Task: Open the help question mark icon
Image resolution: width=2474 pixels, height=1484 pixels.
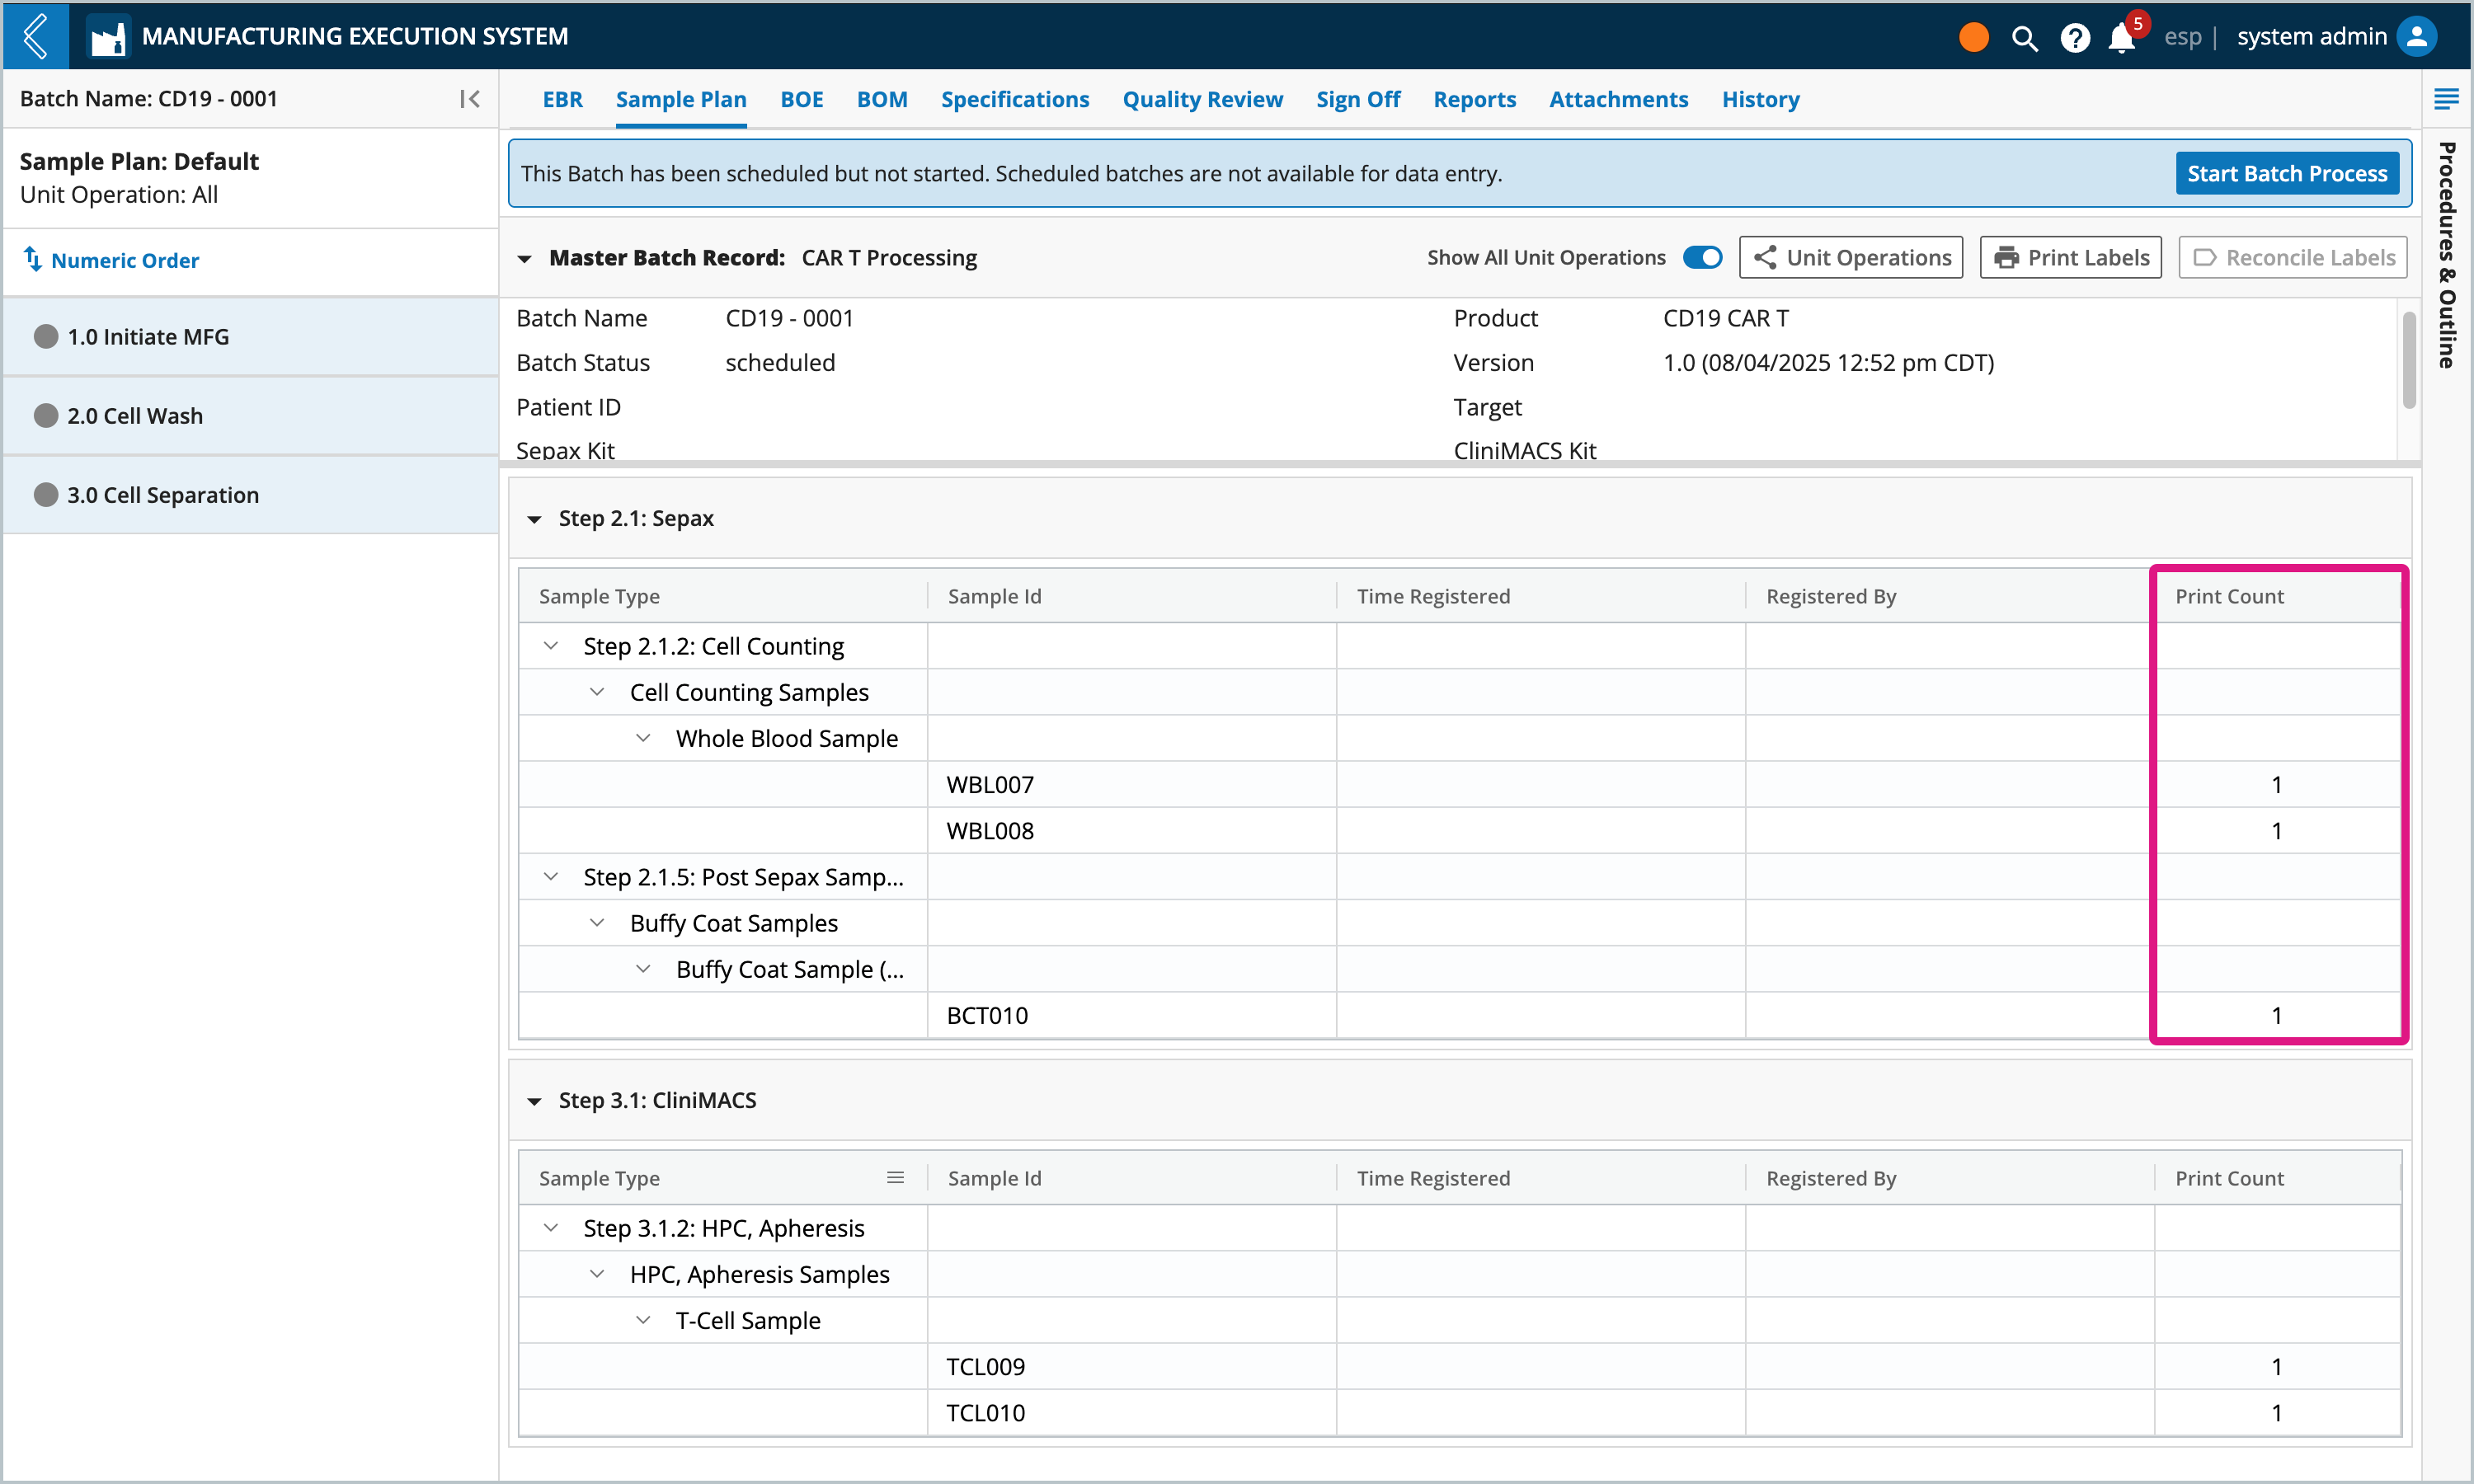Action: pyautogui.click(x=2075, y=38)
